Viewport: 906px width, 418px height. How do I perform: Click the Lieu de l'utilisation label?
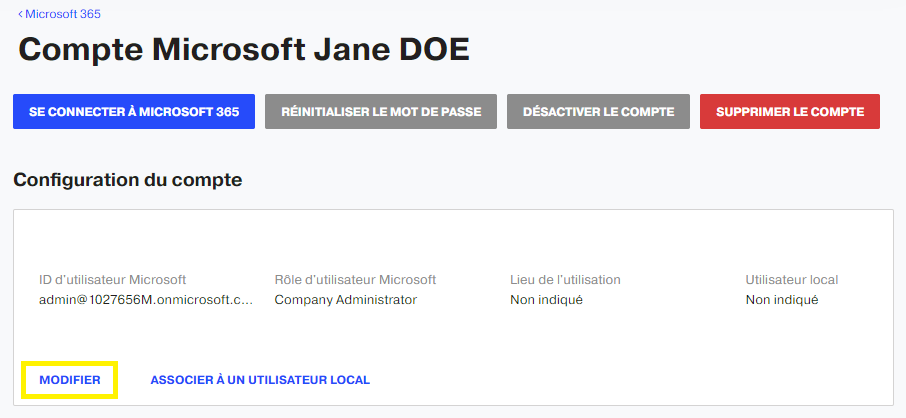(x=565, y=280)
